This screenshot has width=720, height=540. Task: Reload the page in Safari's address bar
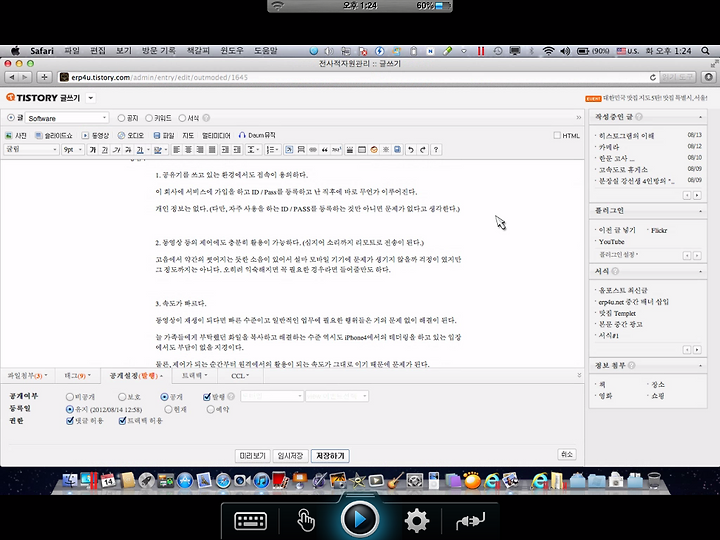652,78
